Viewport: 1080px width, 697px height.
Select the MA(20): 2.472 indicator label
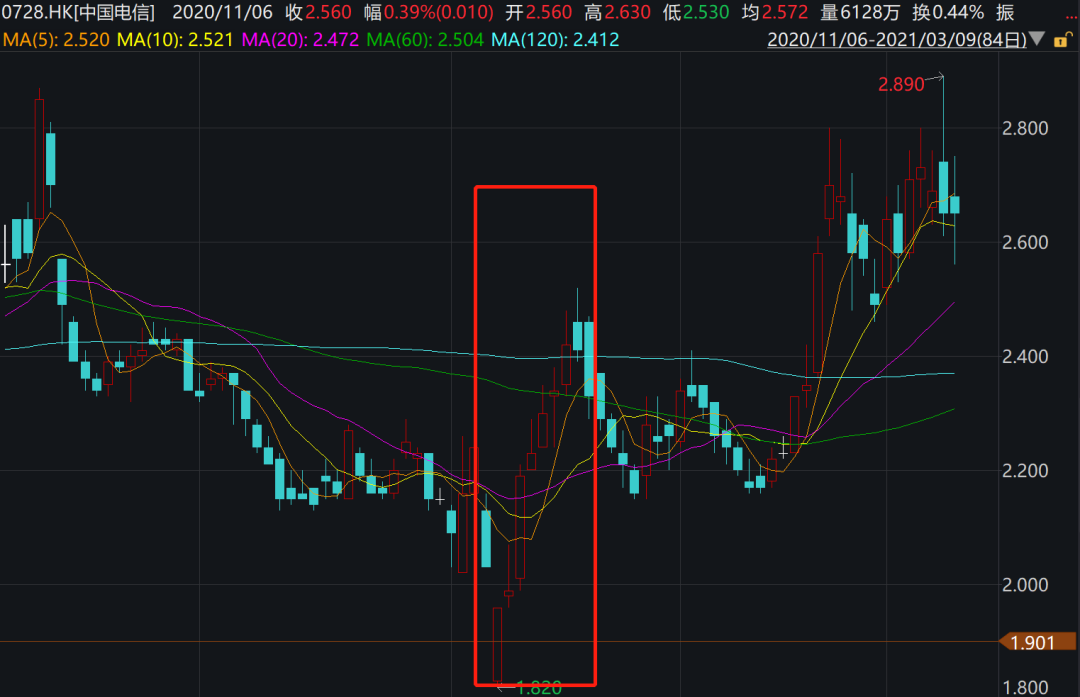[x=300, y=40]
